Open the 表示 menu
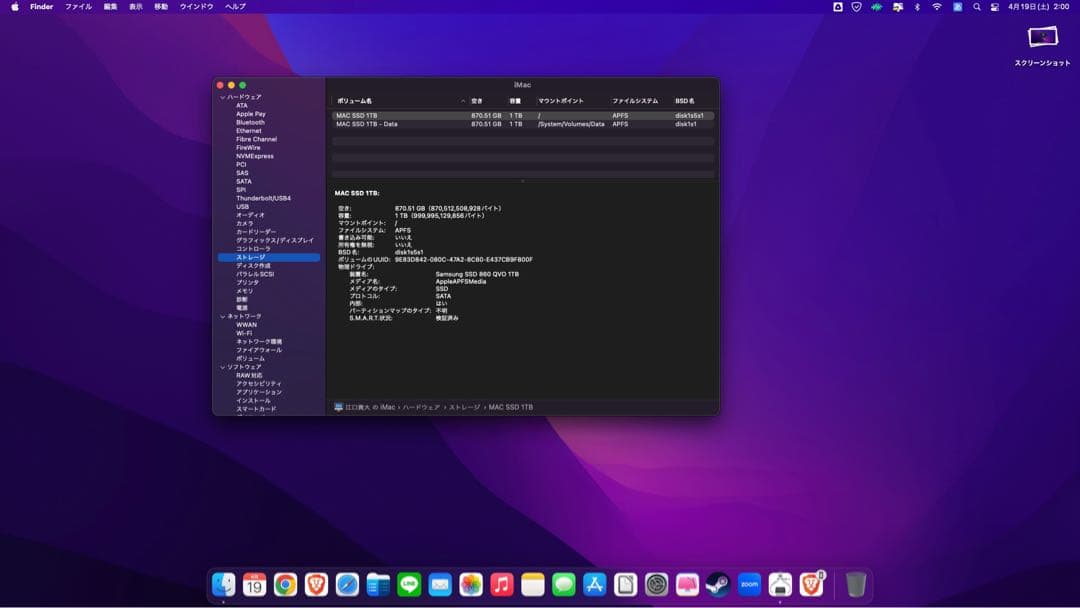Screen dimensions: 1080x608 [x=137, y=7]
